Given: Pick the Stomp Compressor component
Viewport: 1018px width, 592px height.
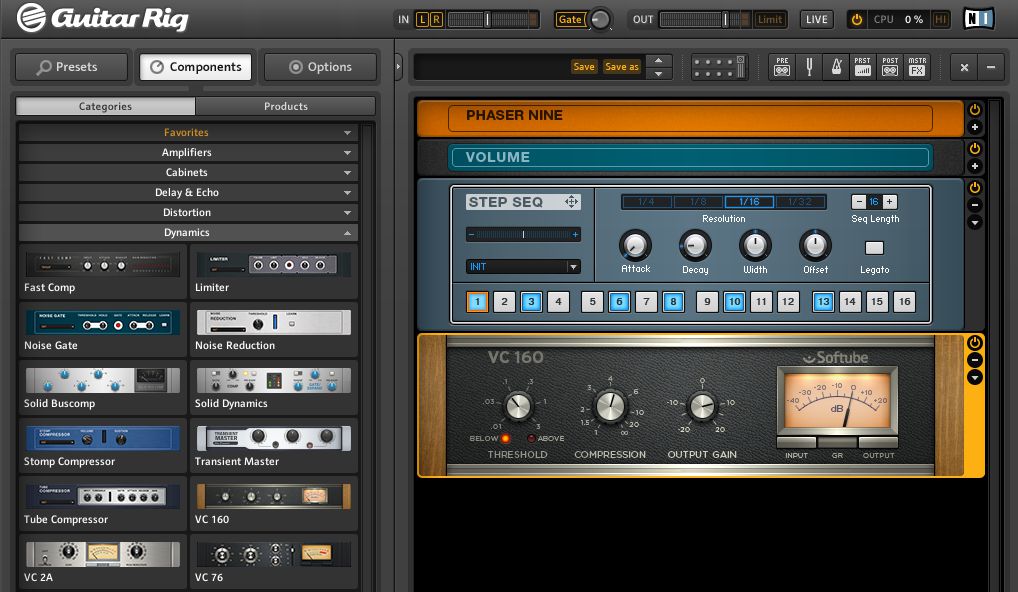Looking at the screenshot, I should point(103,447).
